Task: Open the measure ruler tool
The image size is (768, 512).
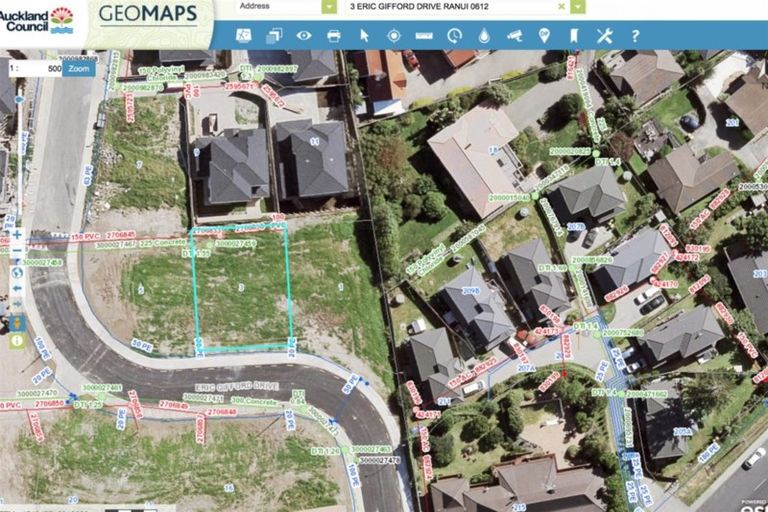Action: pyautogui.click(x=424, y=36)
